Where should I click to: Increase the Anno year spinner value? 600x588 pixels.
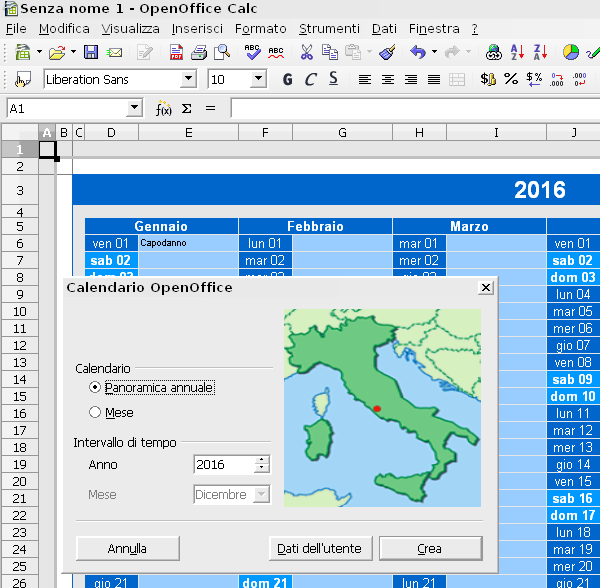point(263,461)
